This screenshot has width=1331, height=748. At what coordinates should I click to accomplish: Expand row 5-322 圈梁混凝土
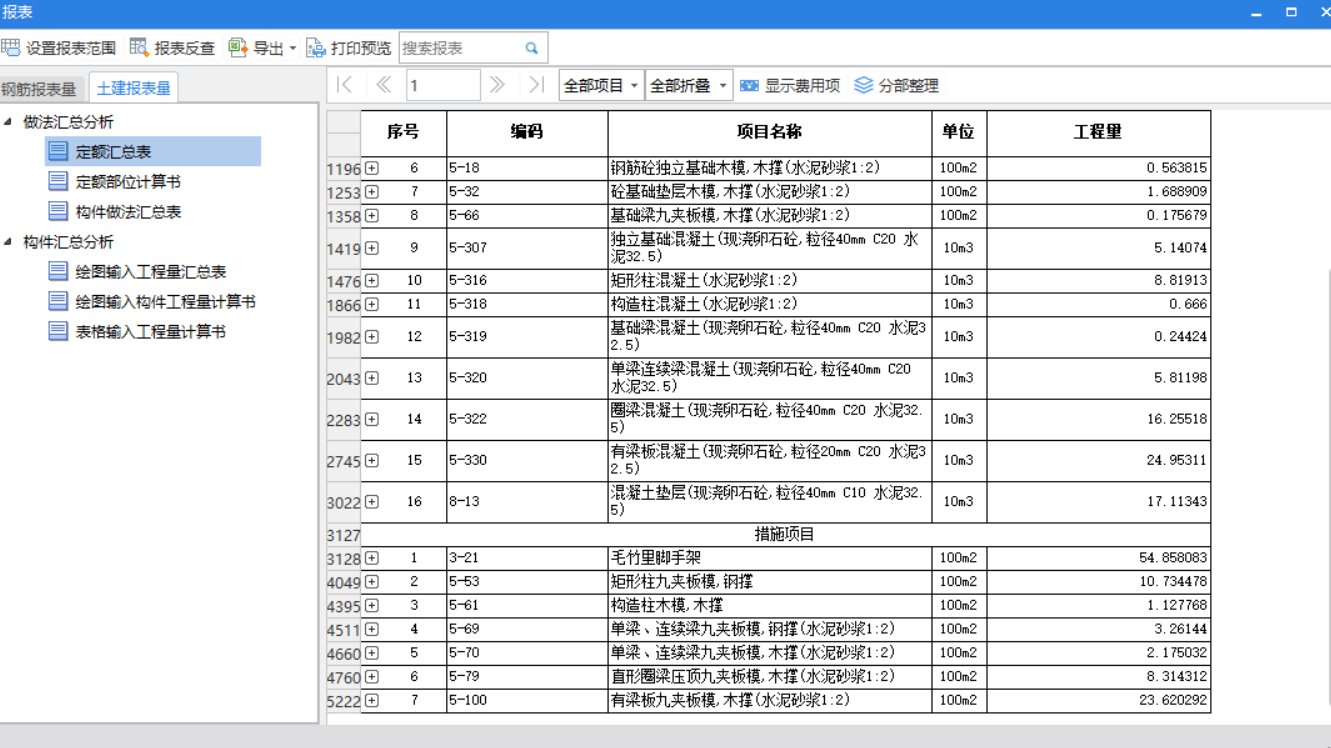pos(372,420)
